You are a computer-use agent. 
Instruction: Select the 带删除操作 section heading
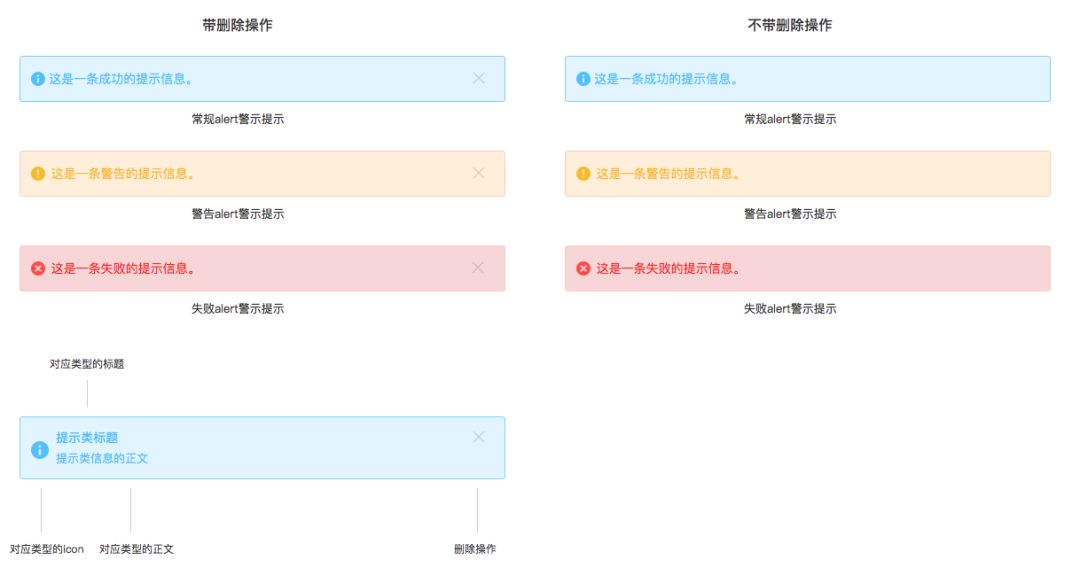point(237,26)
